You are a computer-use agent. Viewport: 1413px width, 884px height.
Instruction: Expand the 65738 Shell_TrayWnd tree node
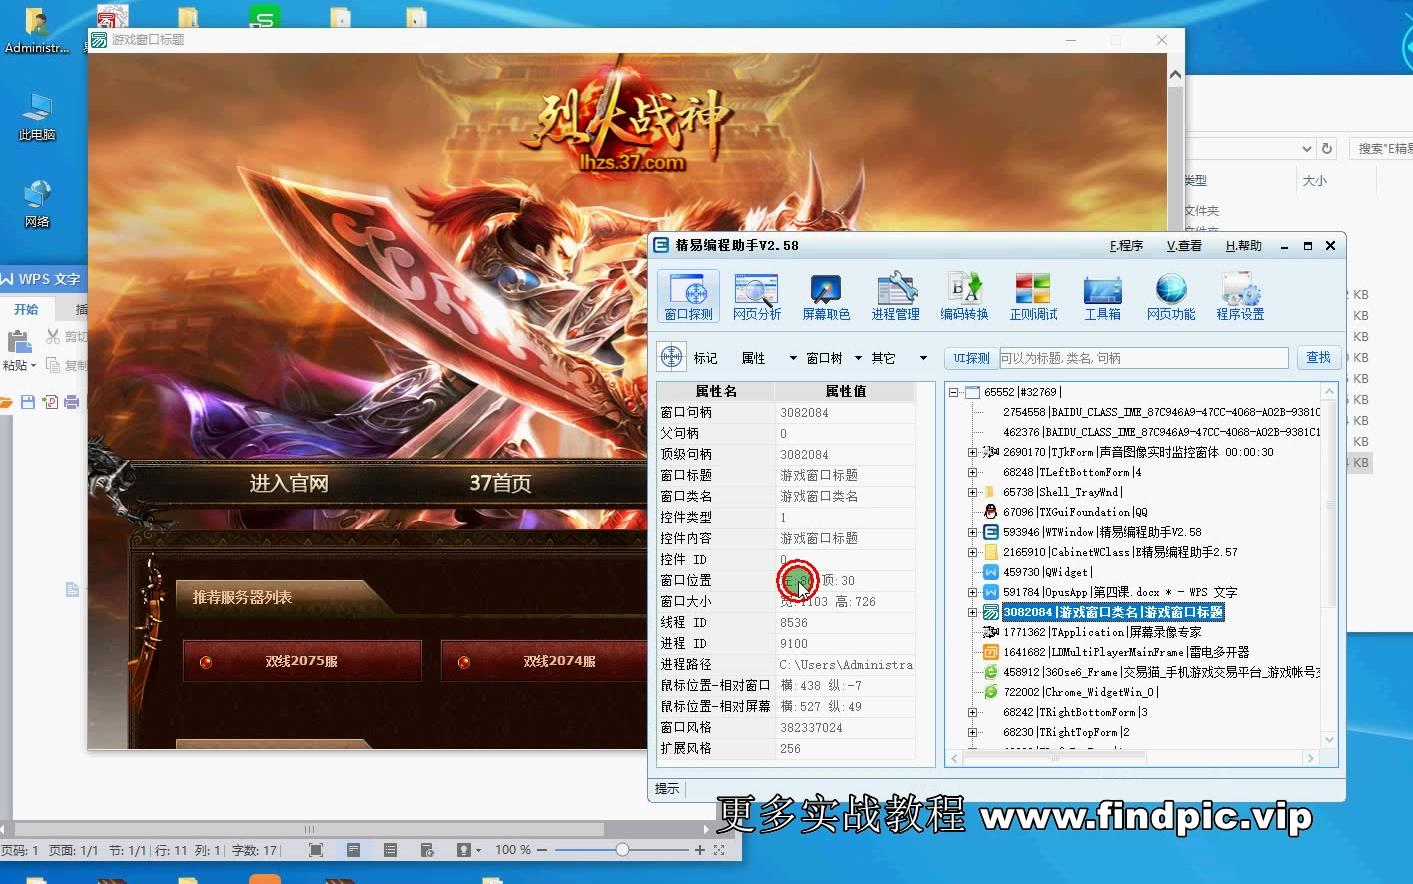[x=972, y=492]
